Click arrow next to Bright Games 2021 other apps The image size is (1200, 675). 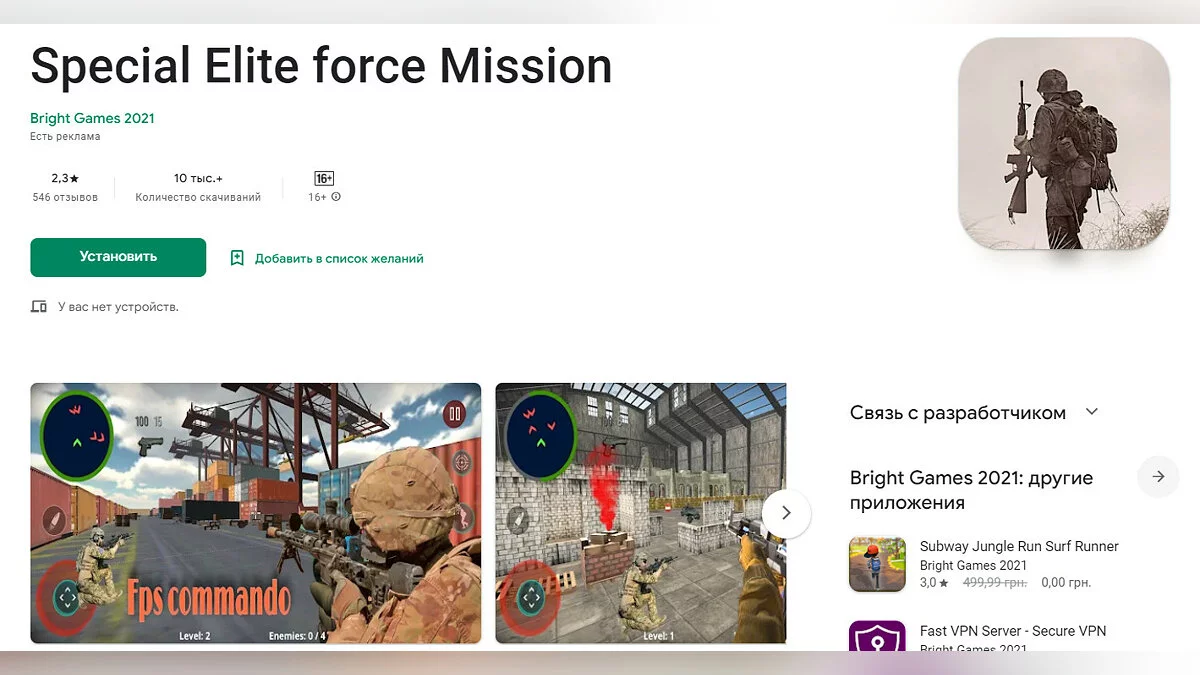click(1158, 477)
